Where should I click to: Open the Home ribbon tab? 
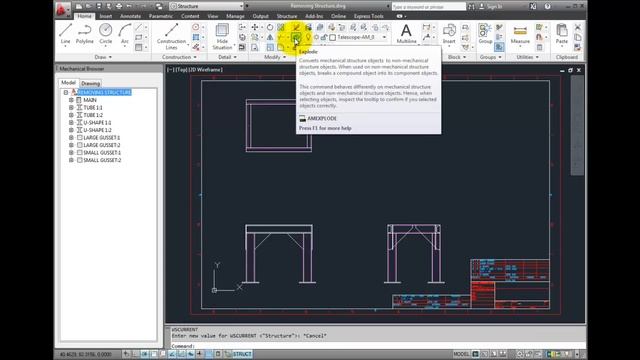click(84, 16)
